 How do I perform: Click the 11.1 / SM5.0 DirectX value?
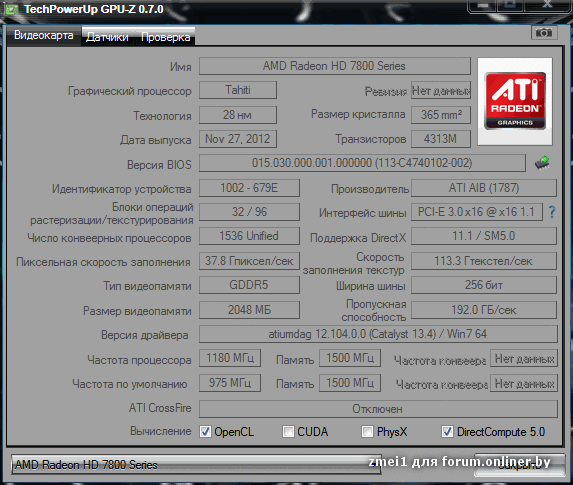click(x=484, y=236)
